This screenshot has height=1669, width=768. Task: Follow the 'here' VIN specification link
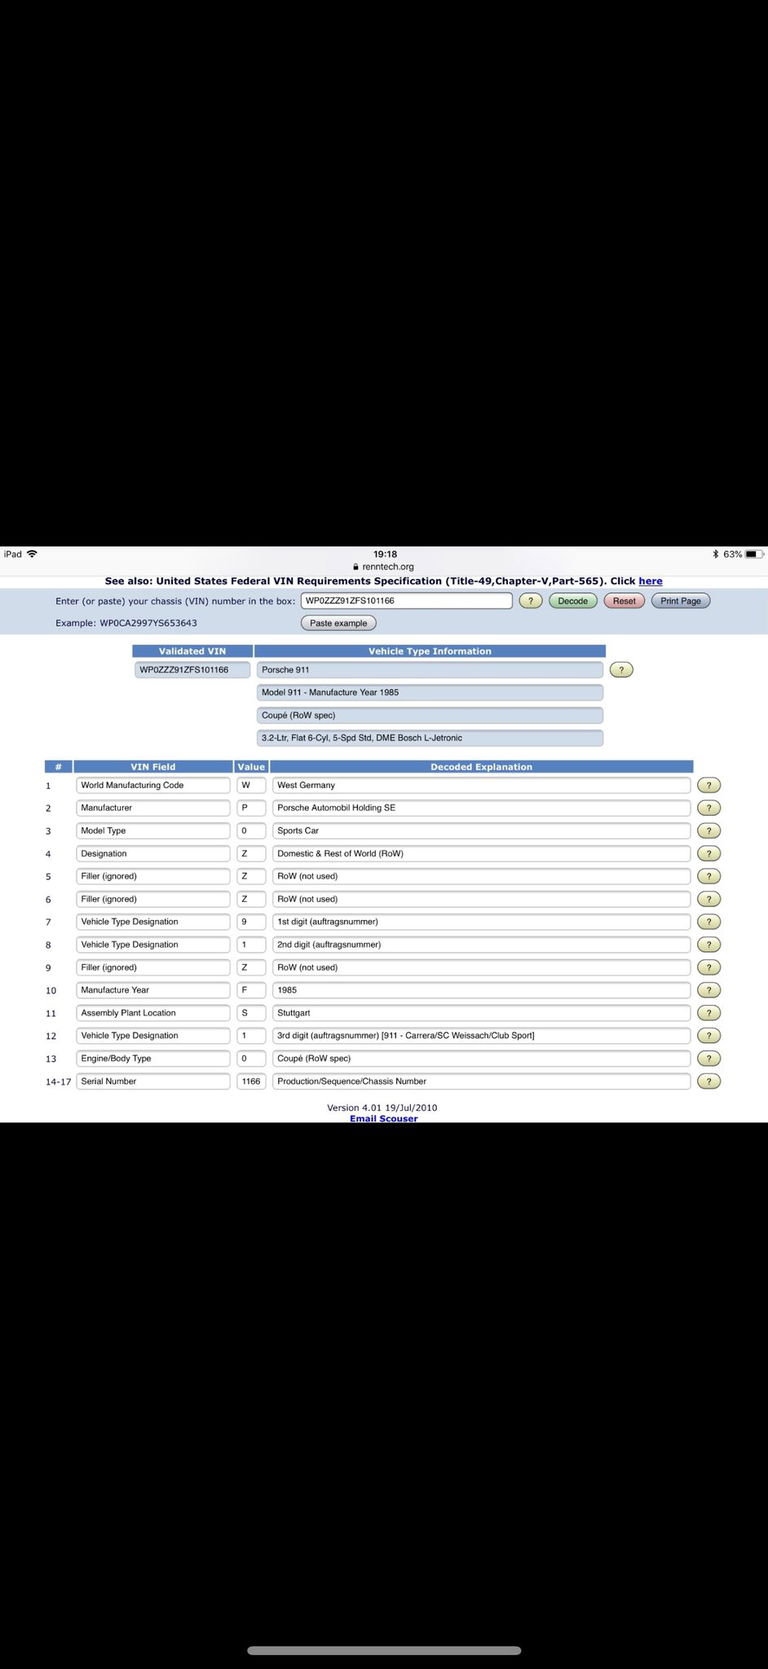pyautogui.click(x=650, y=581)
